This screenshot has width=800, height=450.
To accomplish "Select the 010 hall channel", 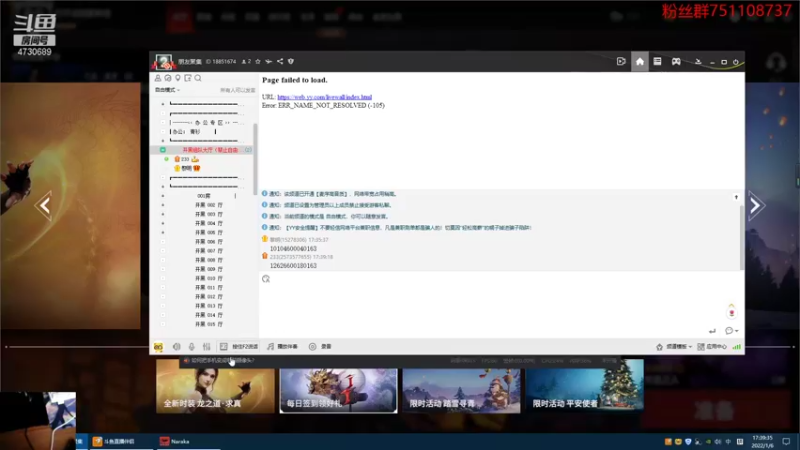I will [208, 279].
